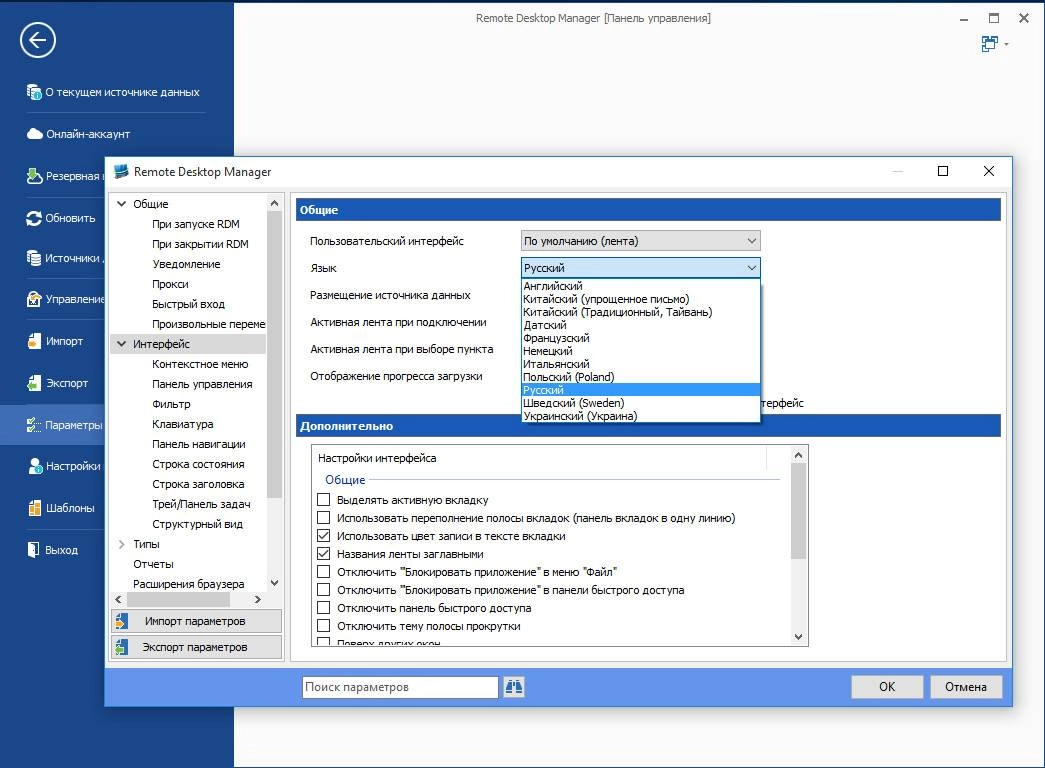Click the management icon in sidebar

(x=34, y=299)
